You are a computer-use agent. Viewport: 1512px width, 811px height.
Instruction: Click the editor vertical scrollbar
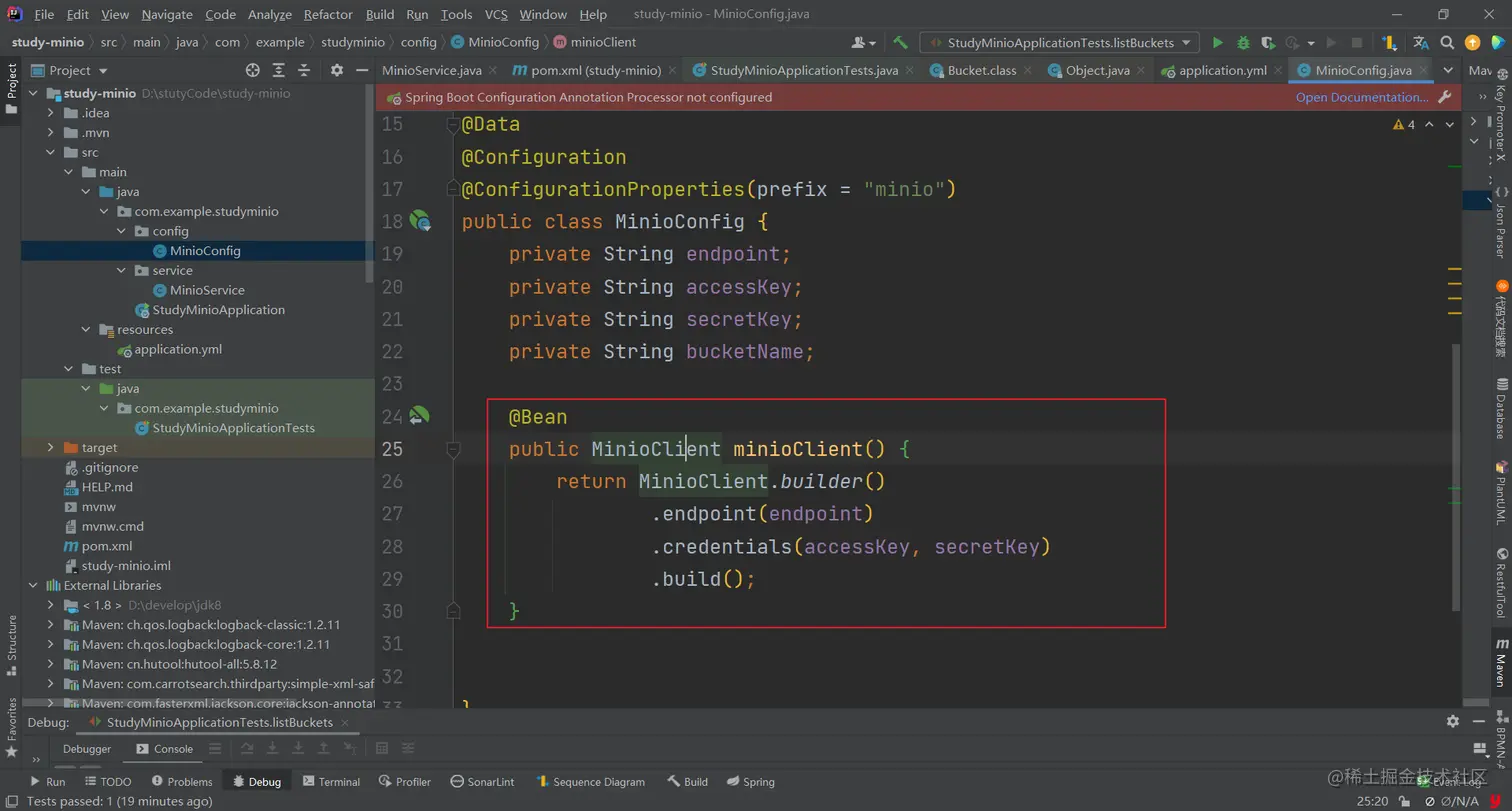[1456, 478]
